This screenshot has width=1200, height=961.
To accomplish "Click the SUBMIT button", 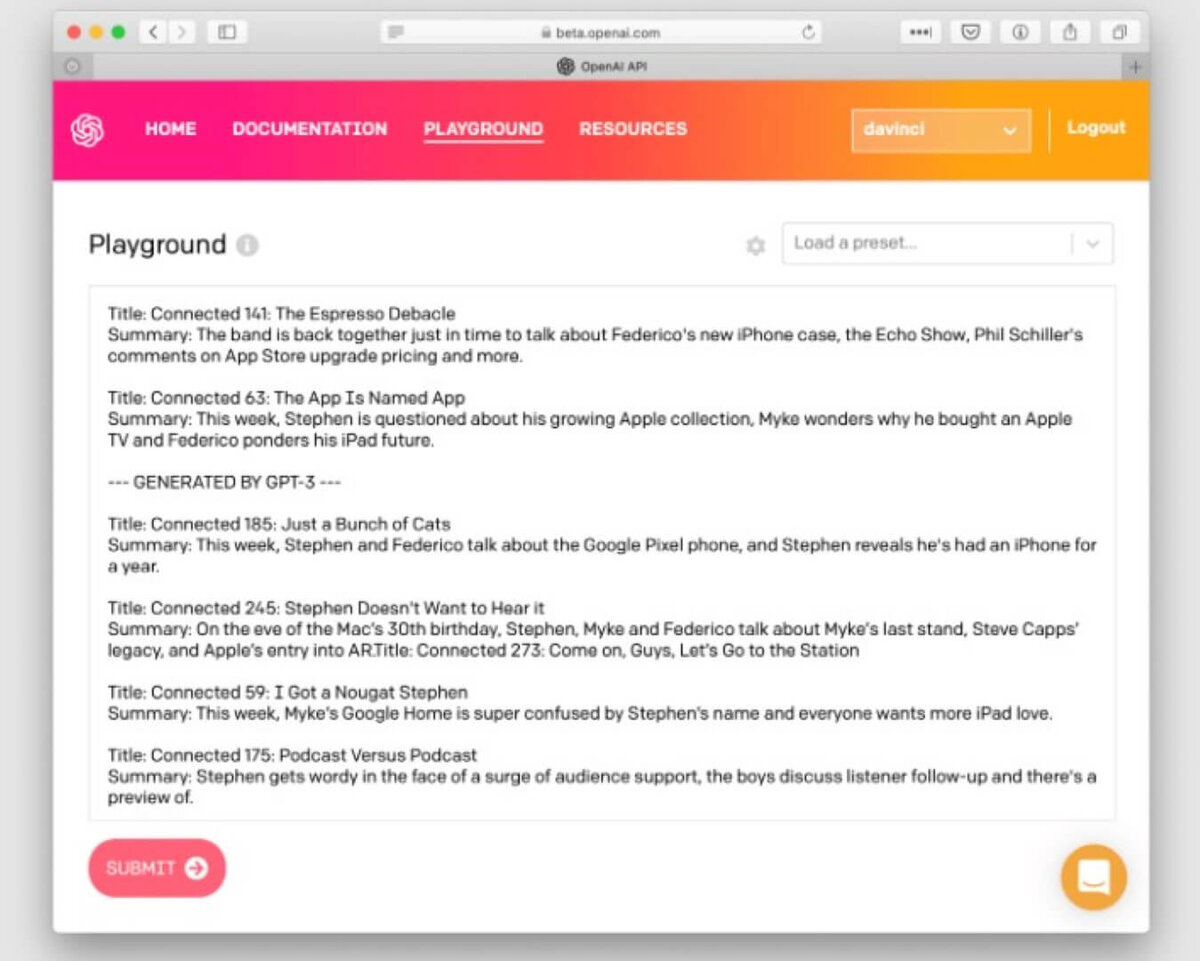I will point(157,868).
